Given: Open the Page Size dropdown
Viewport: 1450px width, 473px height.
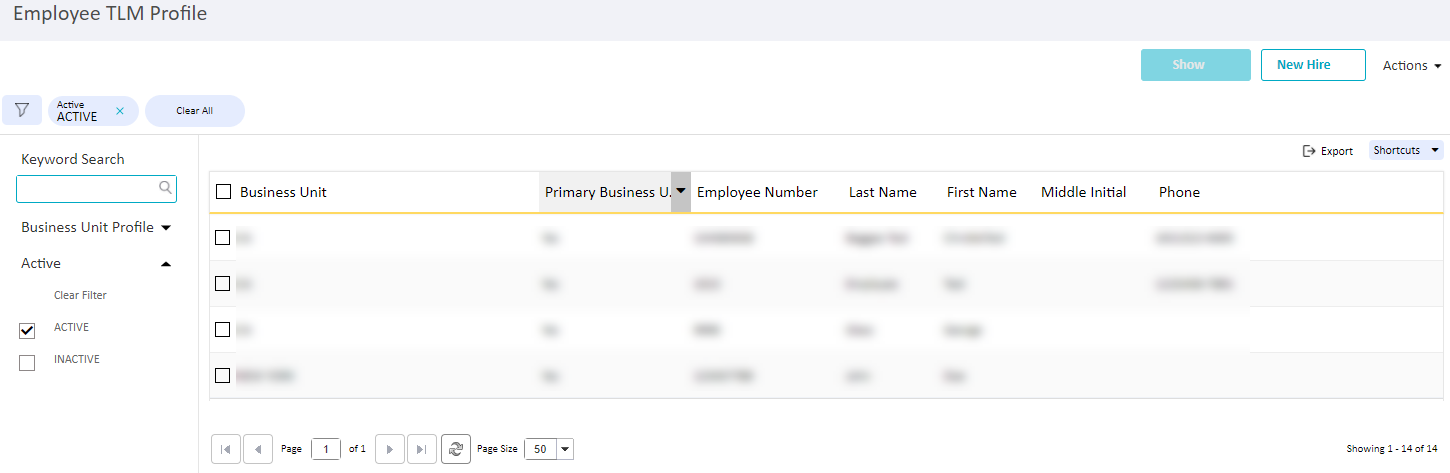Looking at the screenshot, I should 565,449.
